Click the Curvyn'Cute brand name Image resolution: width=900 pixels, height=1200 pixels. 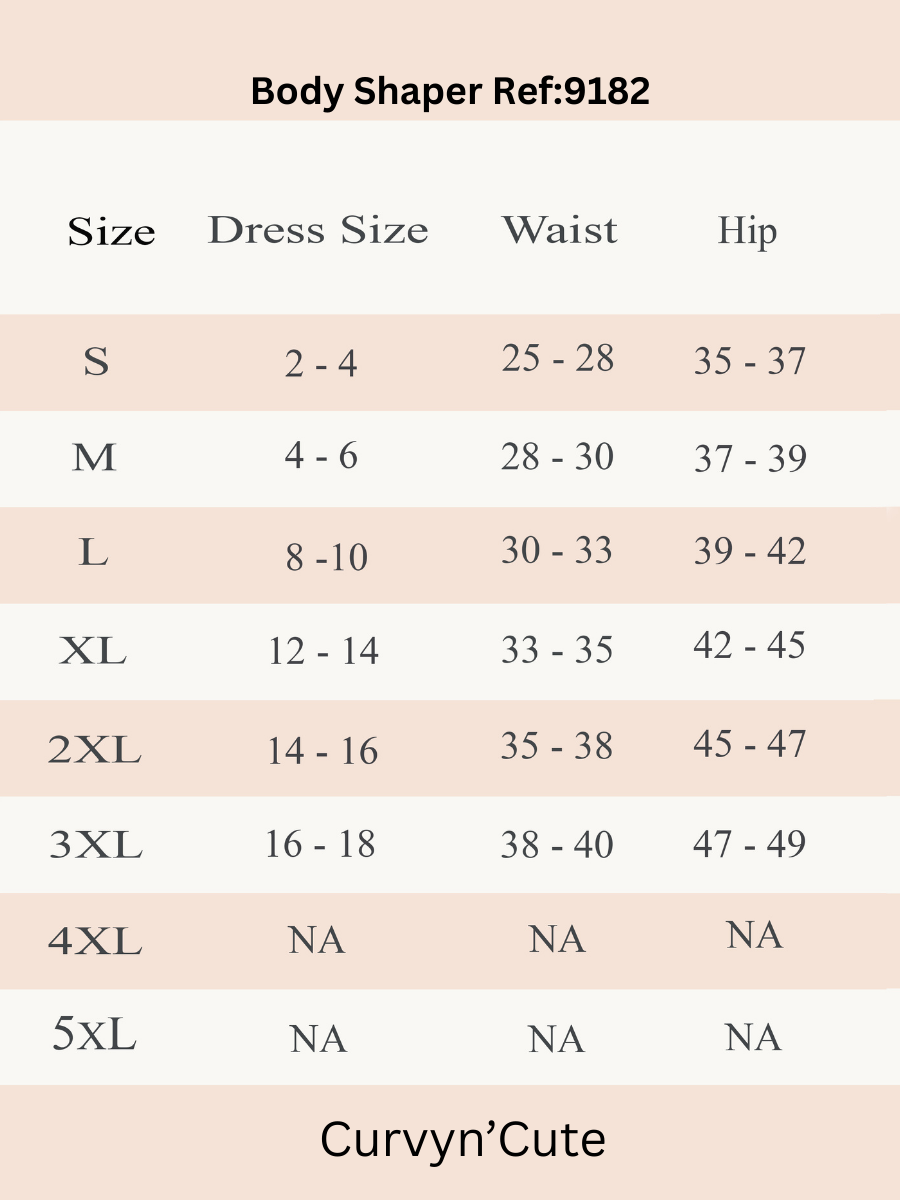pos(463,1140)
